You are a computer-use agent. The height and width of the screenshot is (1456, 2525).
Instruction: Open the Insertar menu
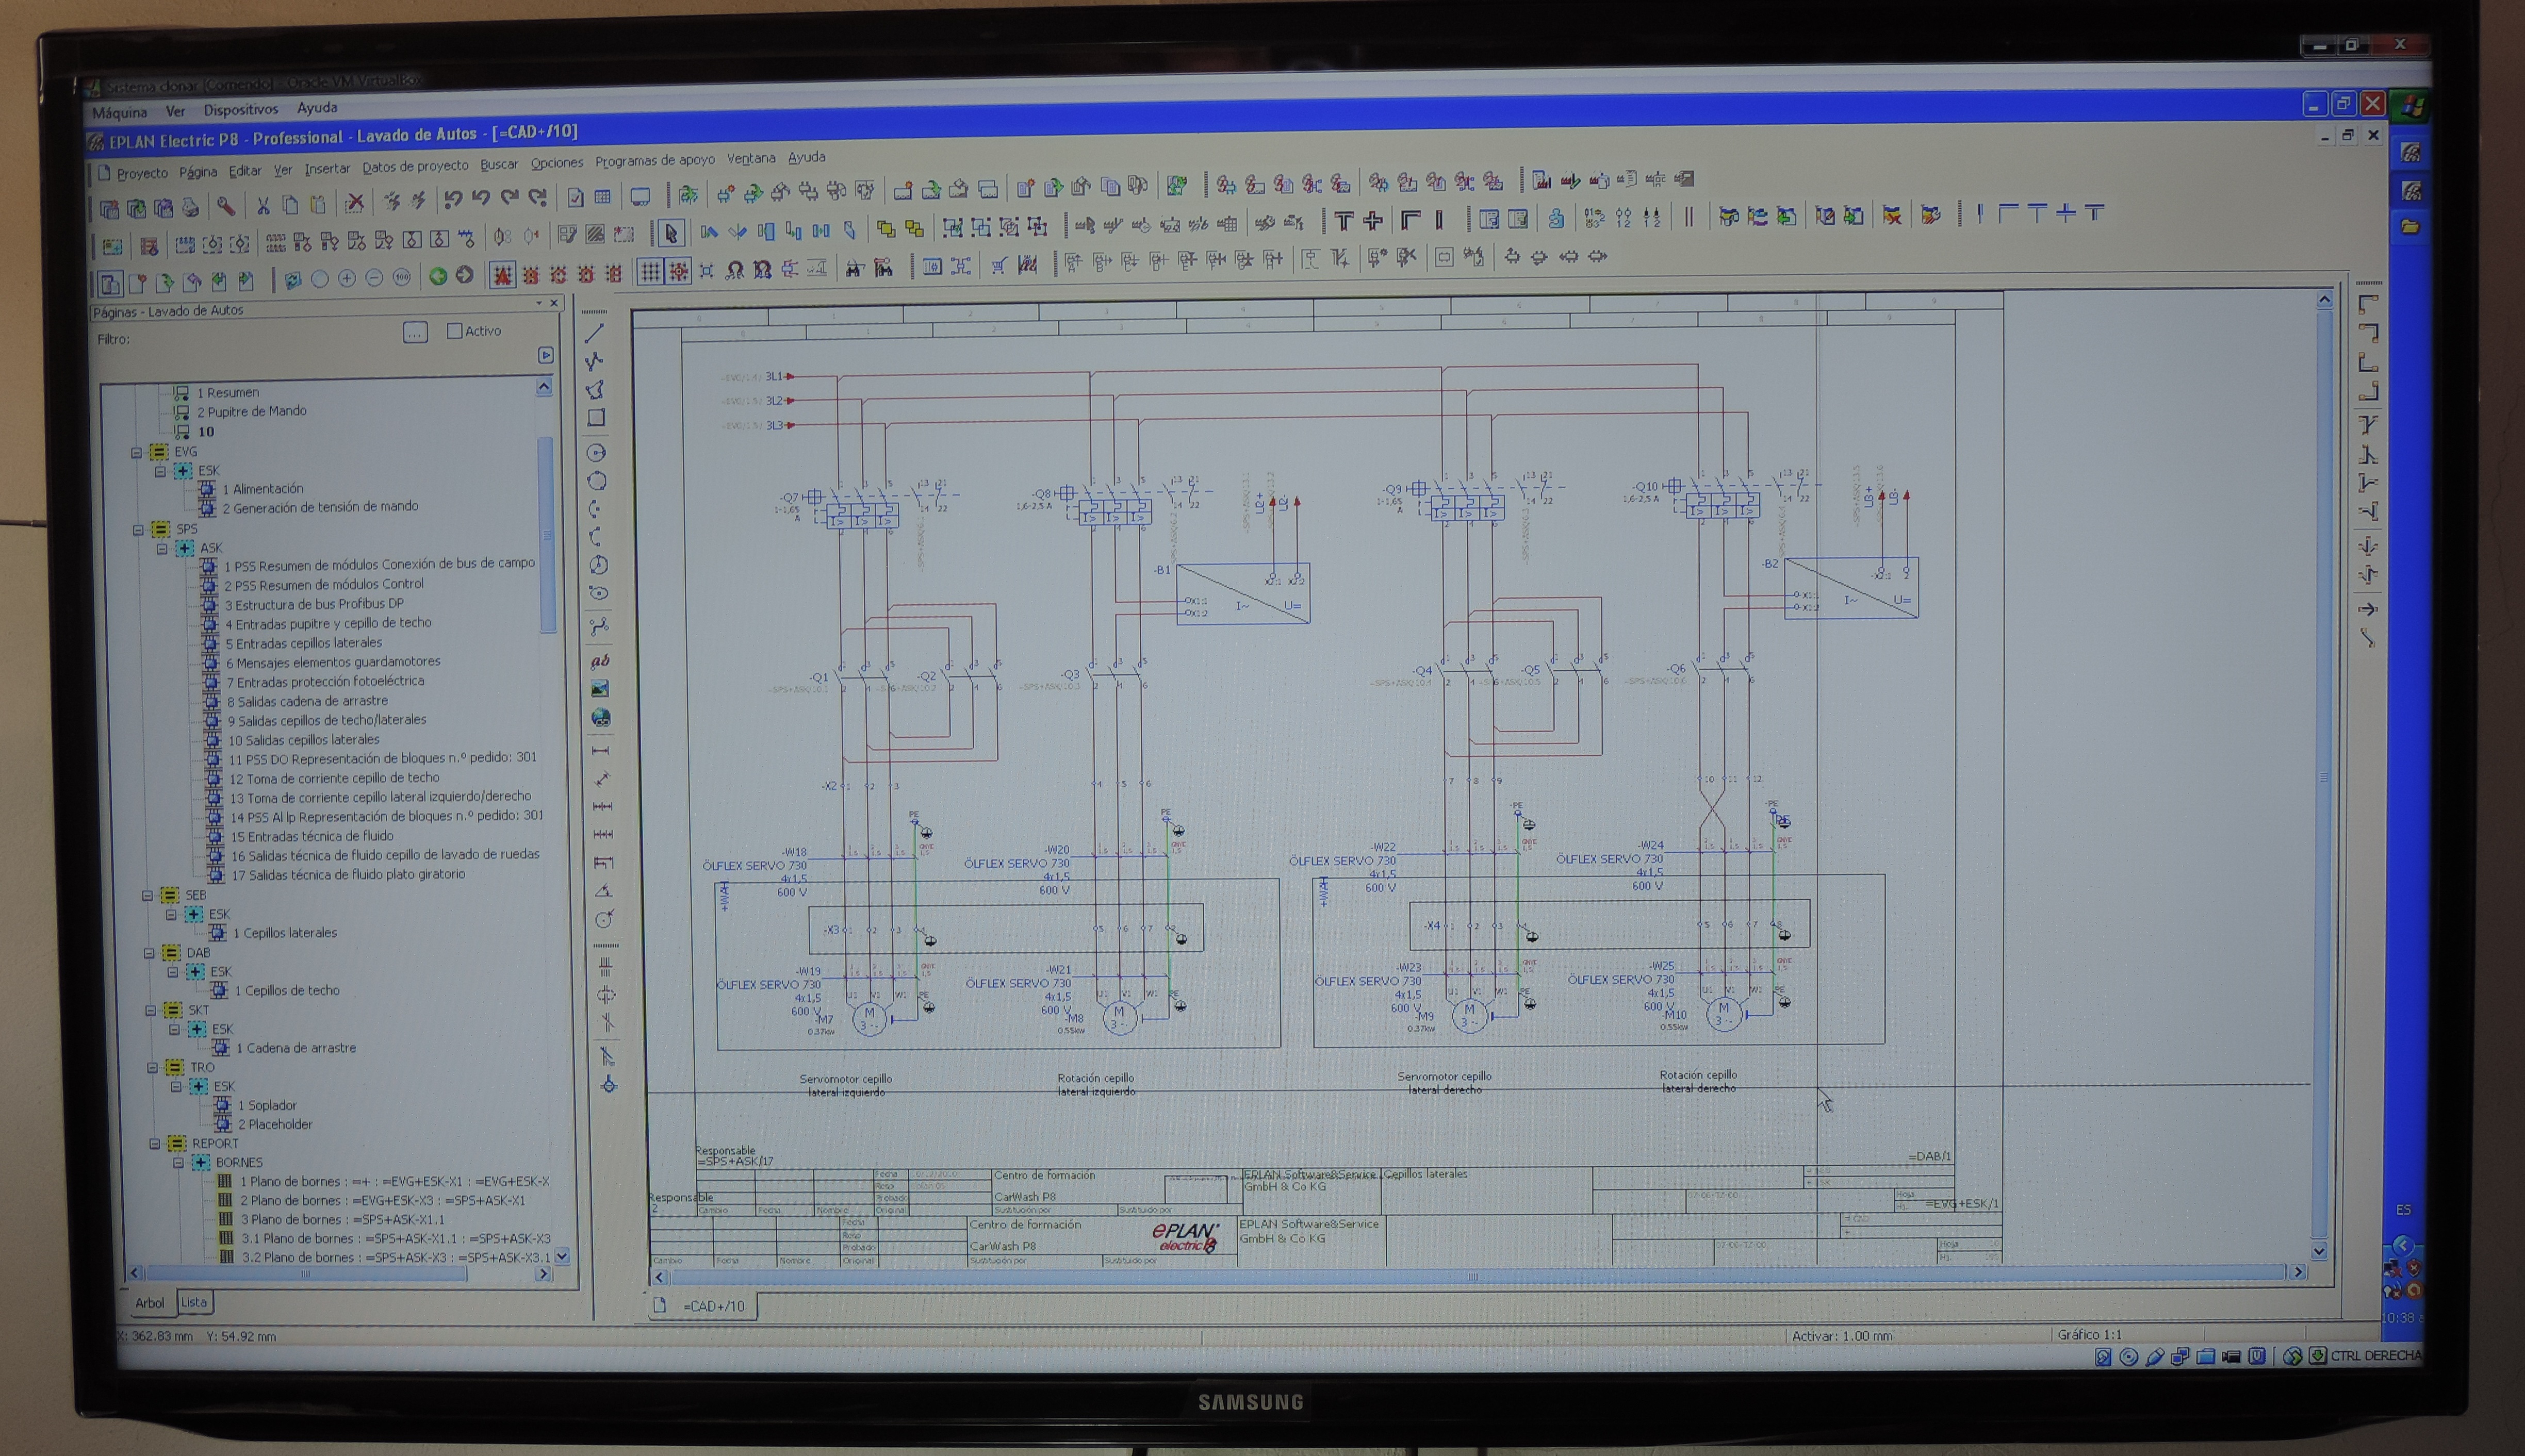coord(327,169)
